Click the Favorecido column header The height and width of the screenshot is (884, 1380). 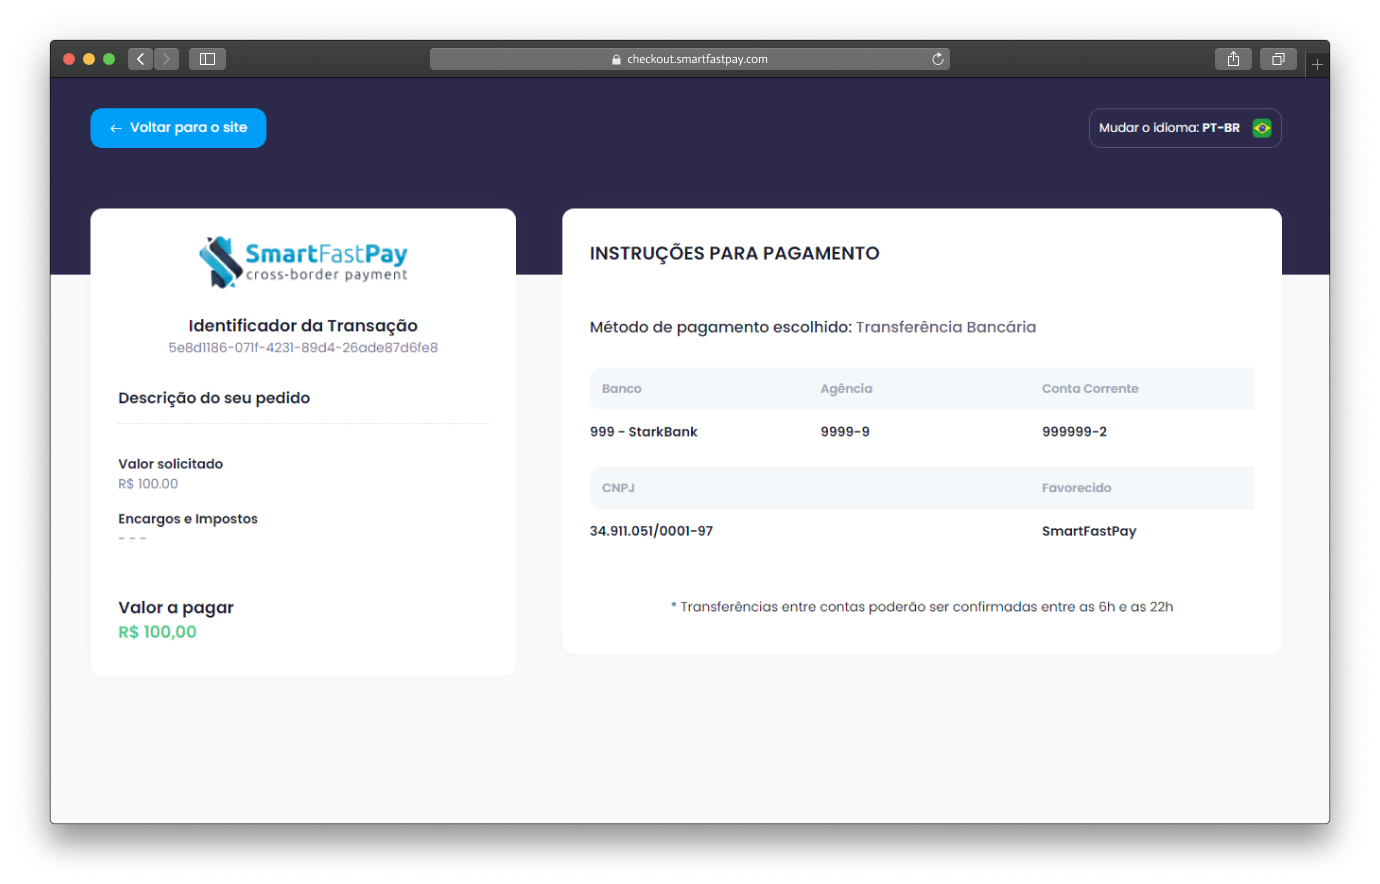click(1076, 488)
